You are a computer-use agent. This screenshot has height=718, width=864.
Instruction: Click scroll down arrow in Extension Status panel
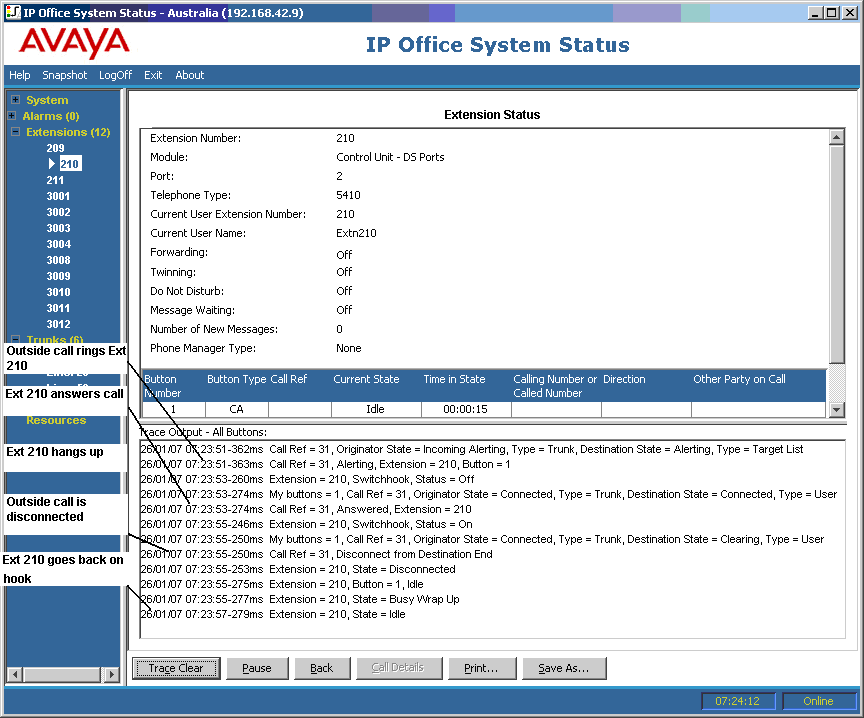tap(836, 409)
